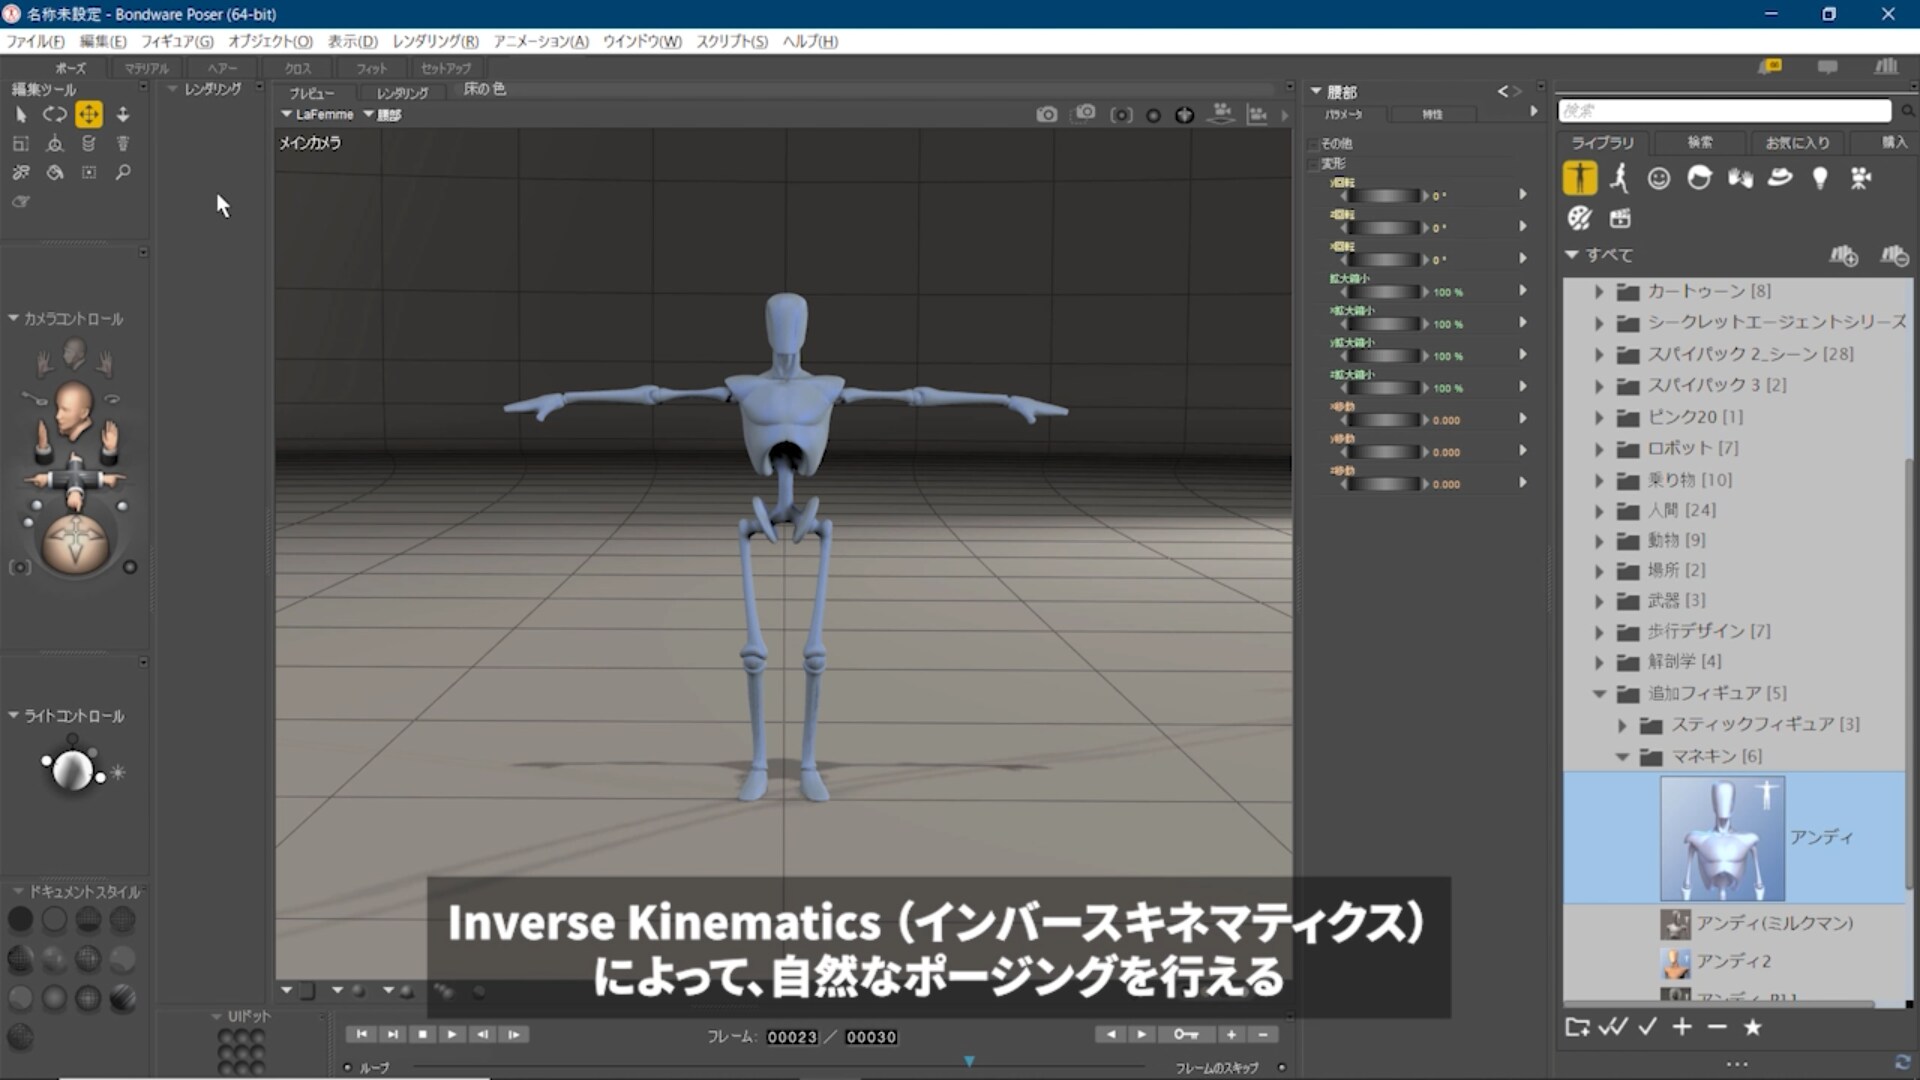Collapse the すべて library category header
1920x1080 pixels.
coord(1572,255)
